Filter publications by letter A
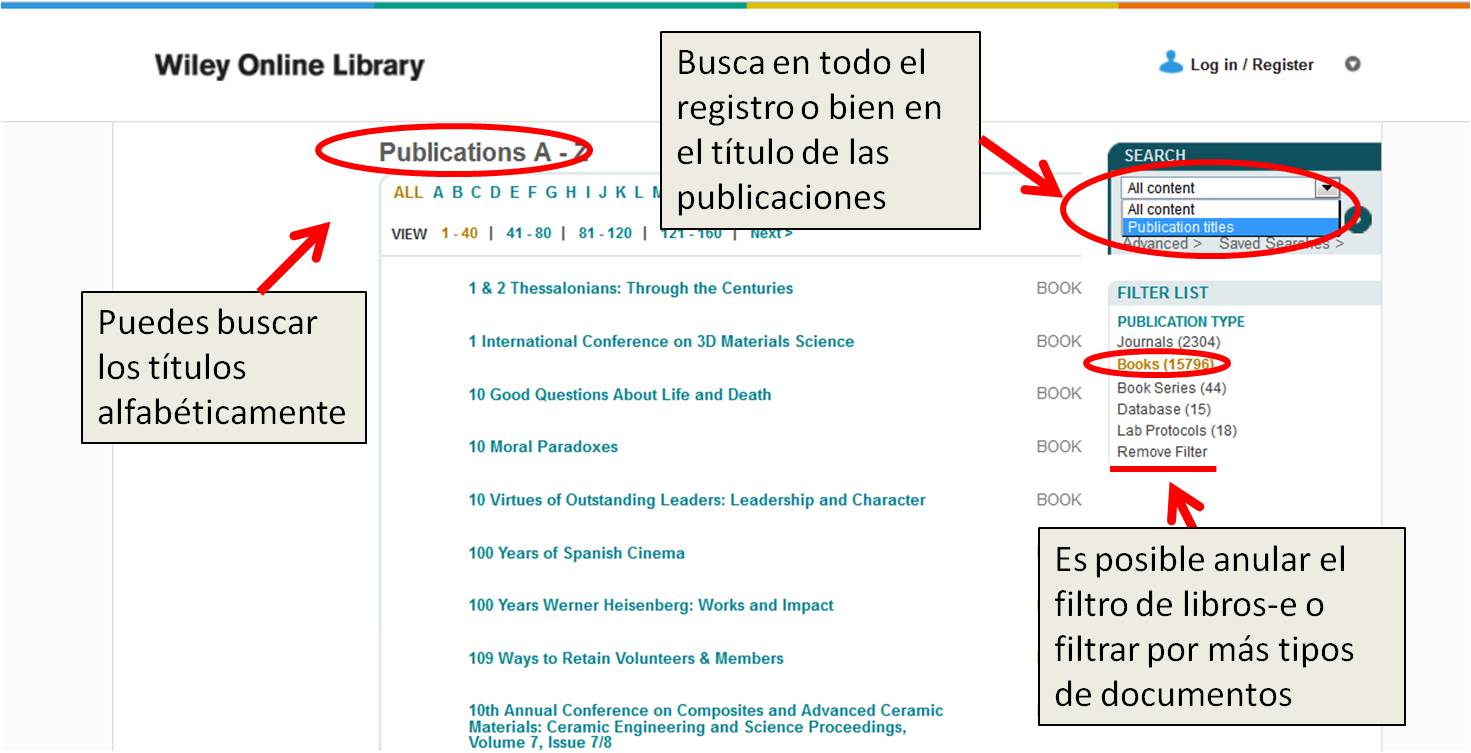The image size is (1471, 753). [x=438, y=193]
